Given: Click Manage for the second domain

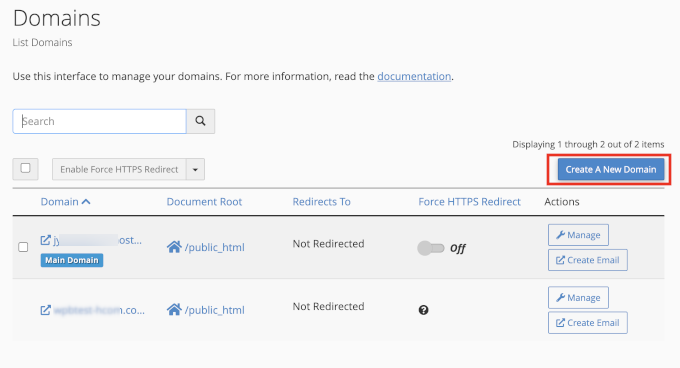Looking at the screenshot, I should tap(578, 298).
